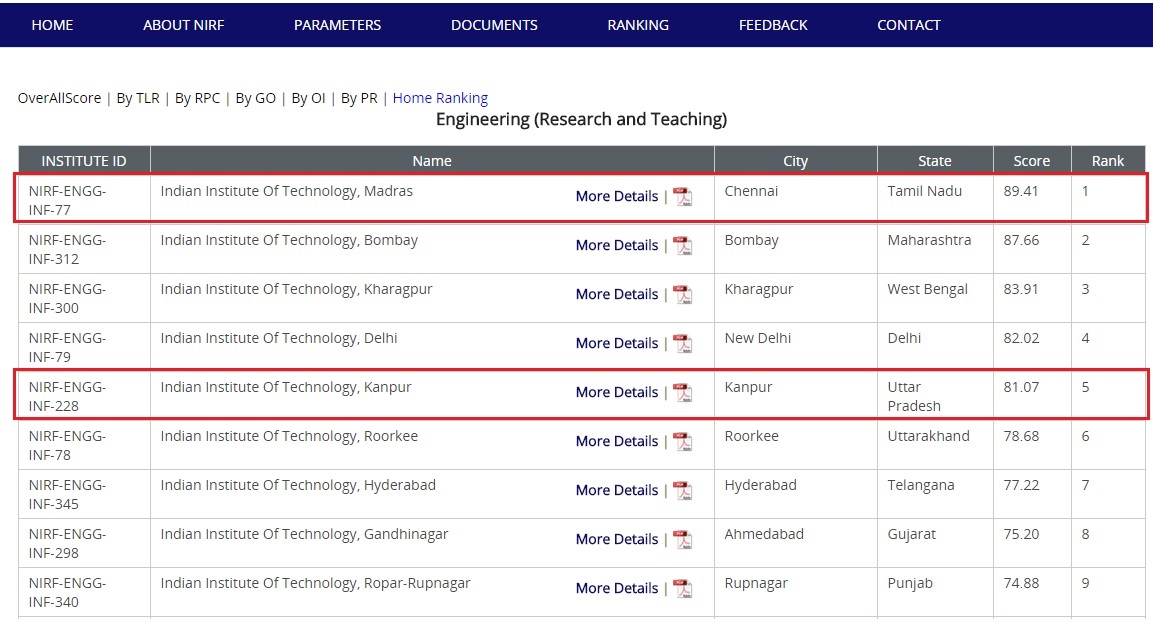Open the FEEDBACK page

coord(773,25)
